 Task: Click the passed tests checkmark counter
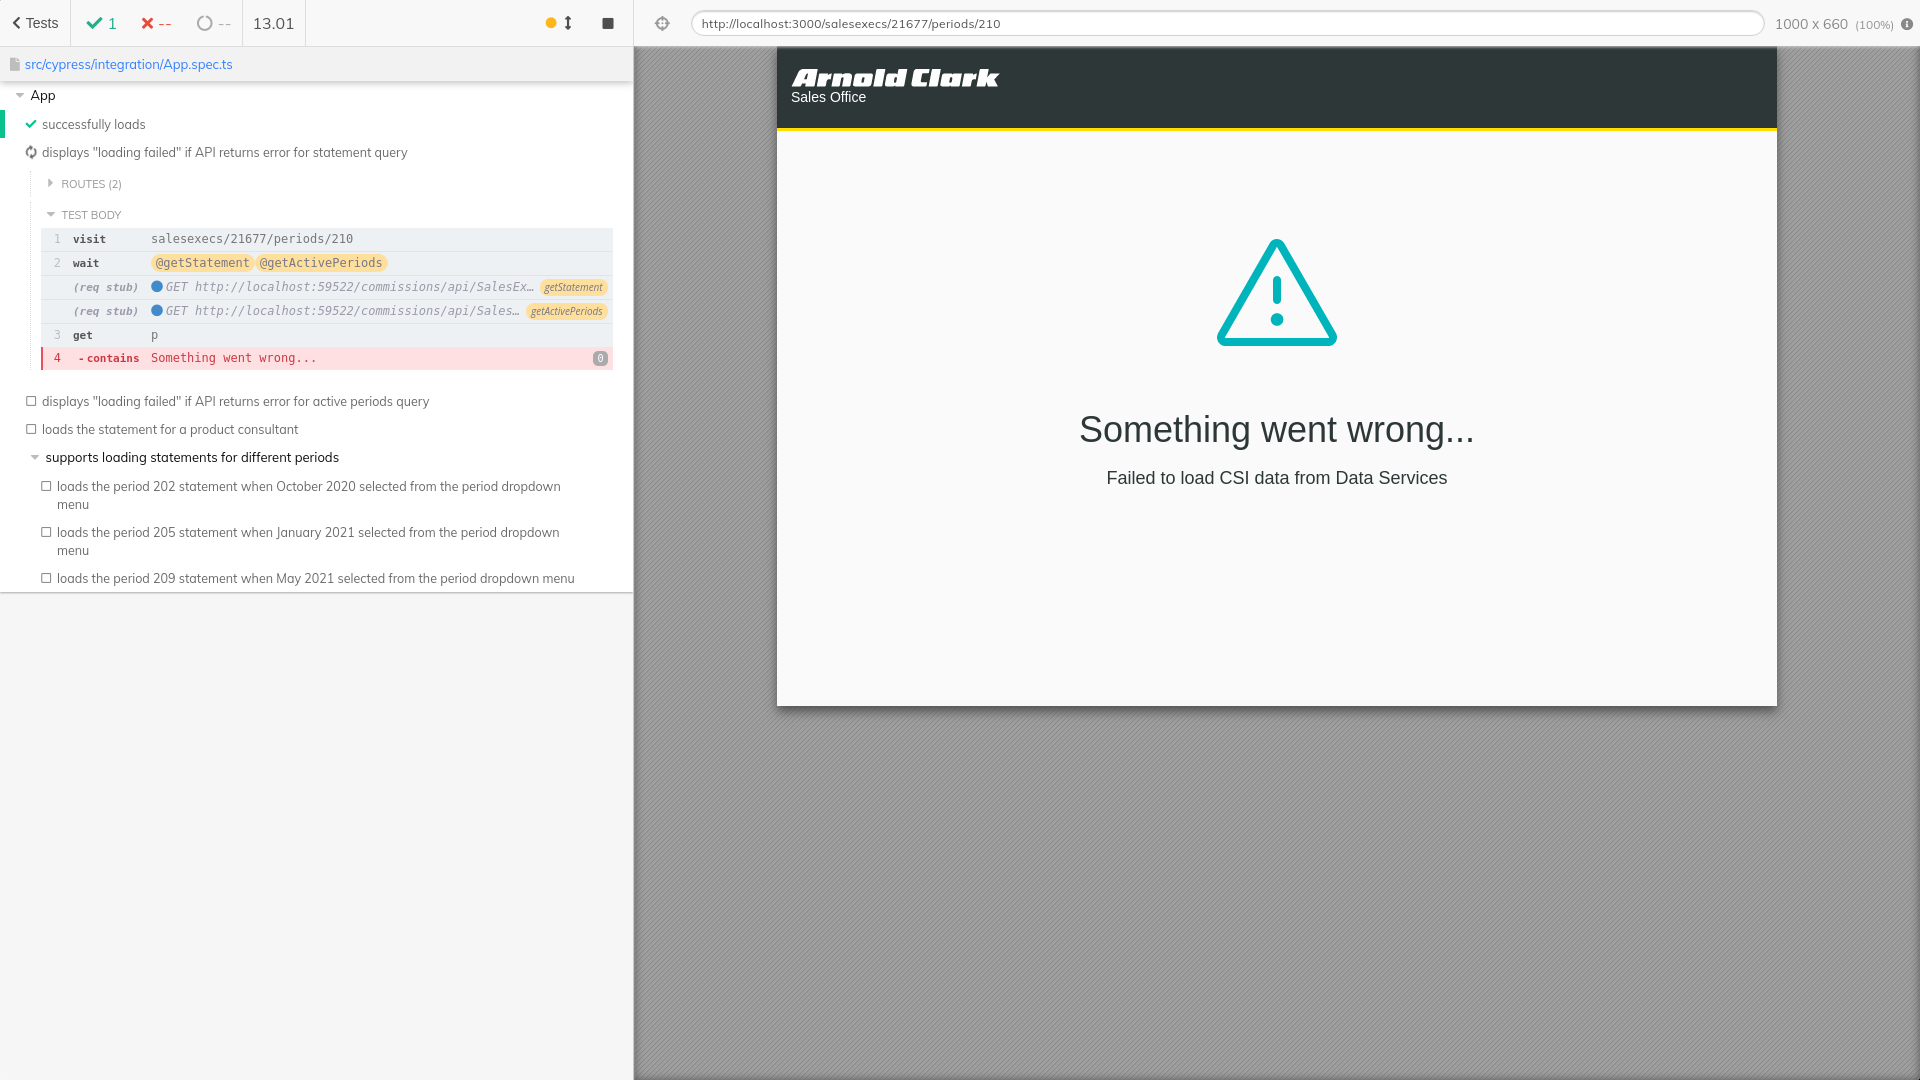(x=101, y=23)
